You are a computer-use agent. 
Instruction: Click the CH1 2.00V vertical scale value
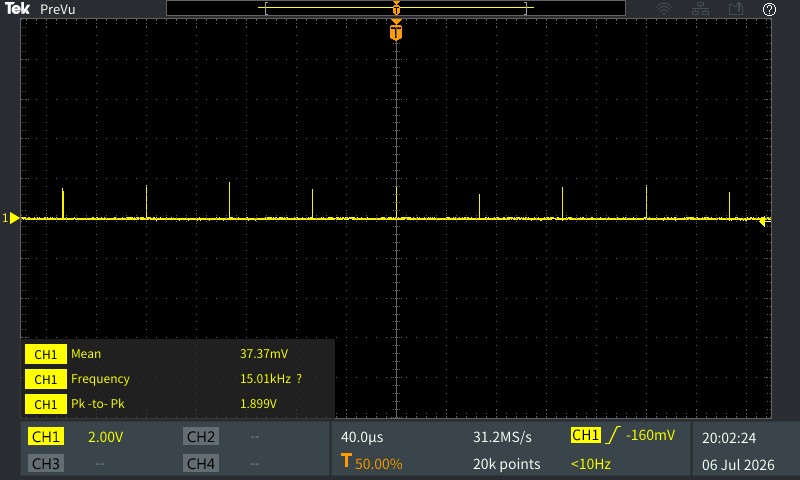click(106, 437)
